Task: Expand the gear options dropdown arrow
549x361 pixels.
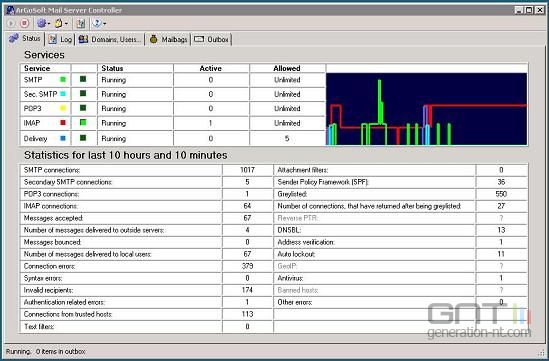Action: pyautogui.click(x=49, y=24)
